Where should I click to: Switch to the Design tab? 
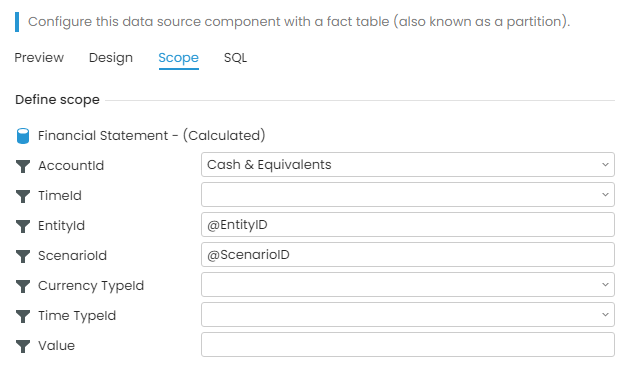(110, 58)
